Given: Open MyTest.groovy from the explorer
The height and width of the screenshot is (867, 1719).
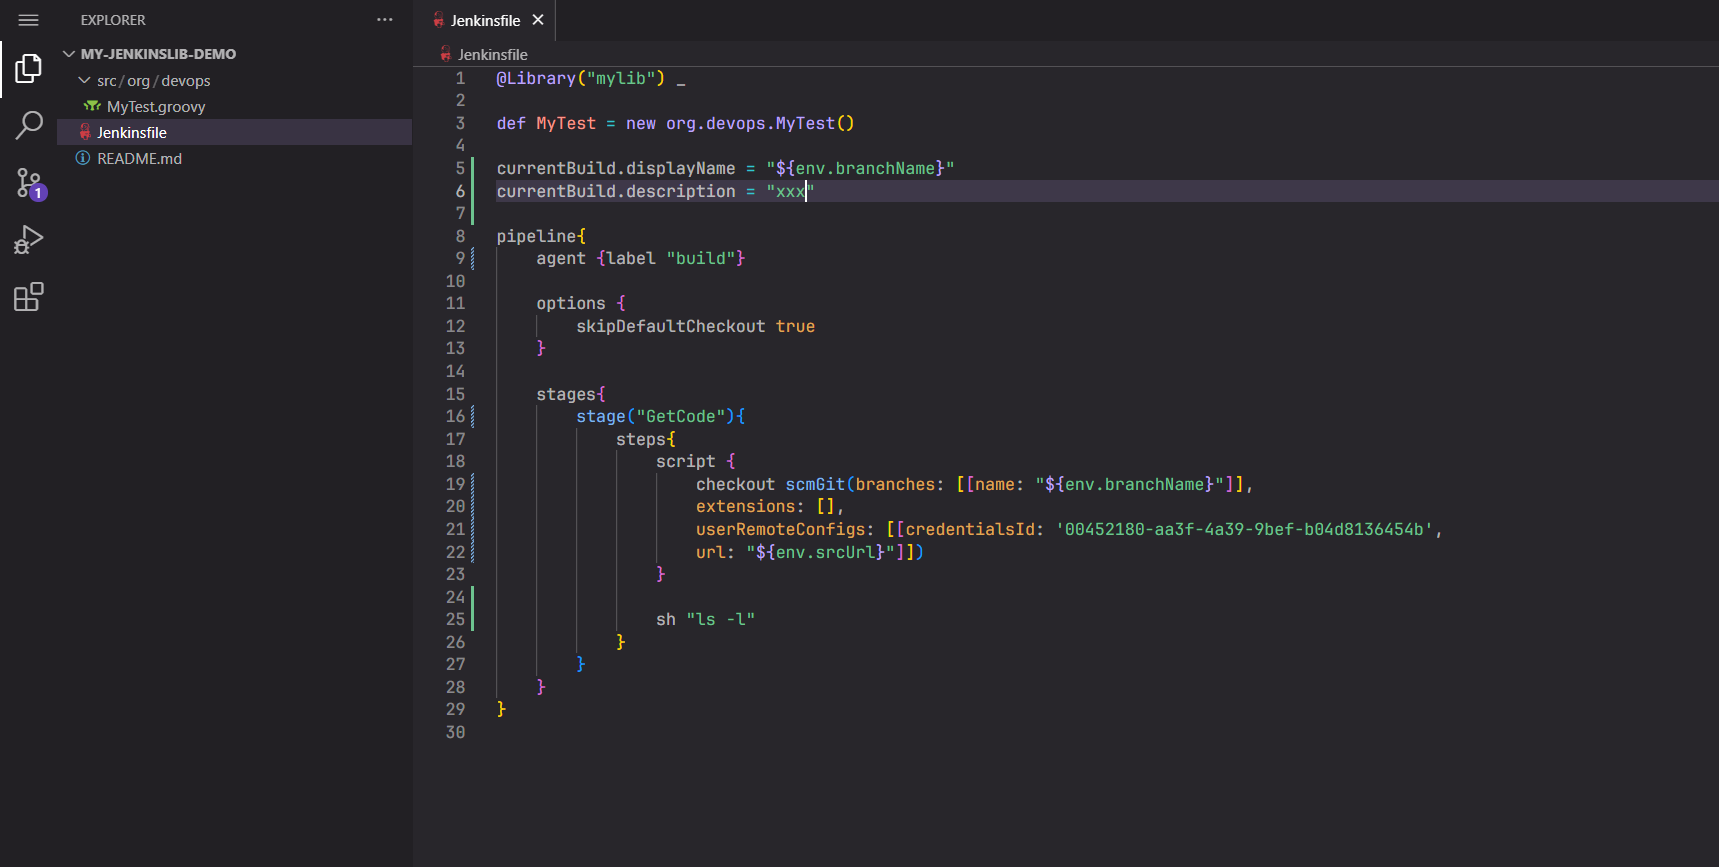Looking at the screenshot, I should pos(156,106).
